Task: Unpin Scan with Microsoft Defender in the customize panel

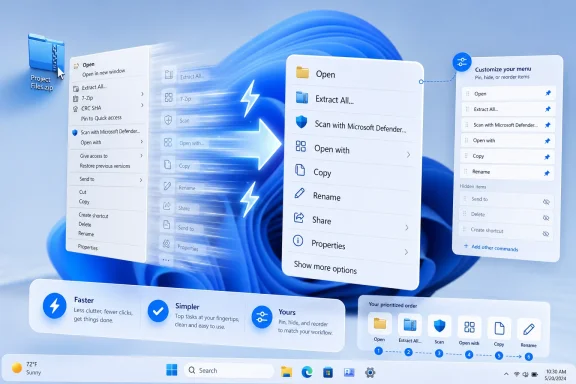Action: click(548, 125)
